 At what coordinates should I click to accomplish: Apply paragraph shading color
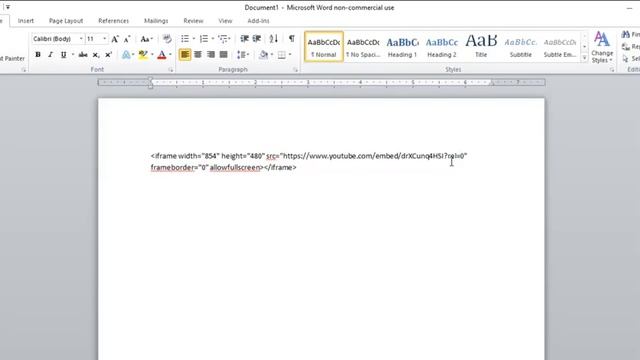(x=263, y=55)
